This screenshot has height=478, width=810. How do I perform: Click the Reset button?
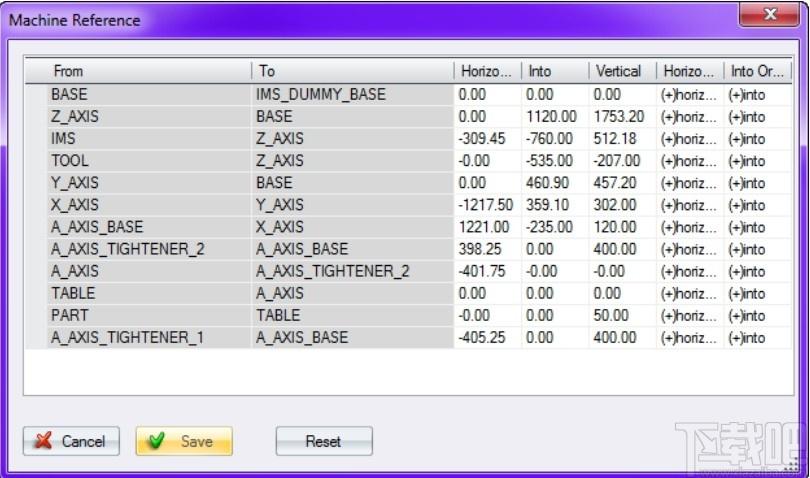324,441
